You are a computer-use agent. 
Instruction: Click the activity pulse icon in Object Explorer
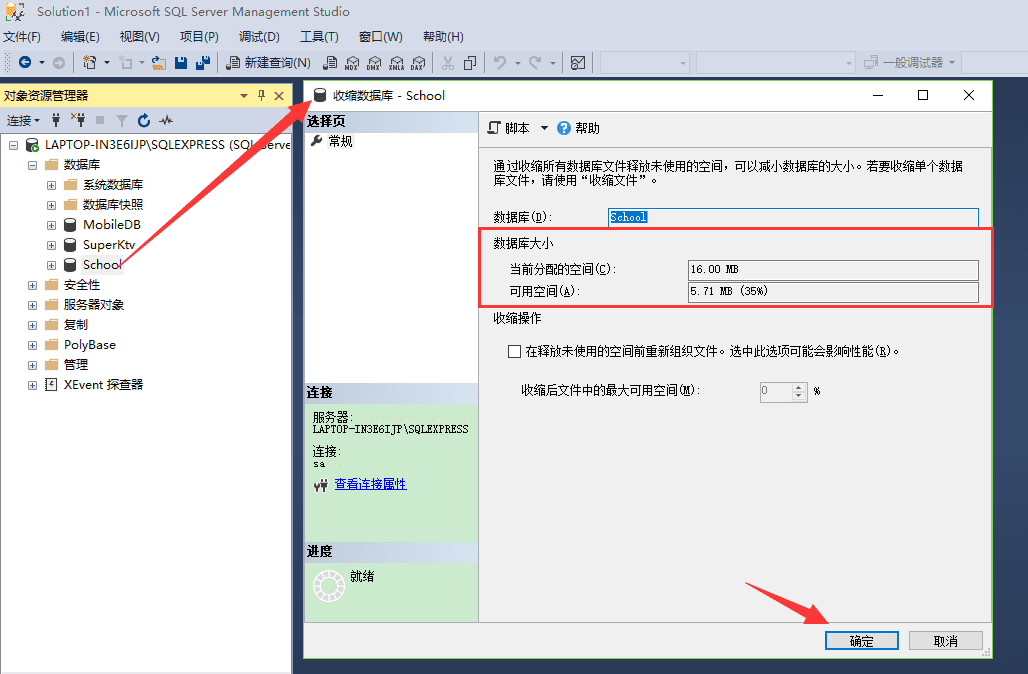coord(166,120)
